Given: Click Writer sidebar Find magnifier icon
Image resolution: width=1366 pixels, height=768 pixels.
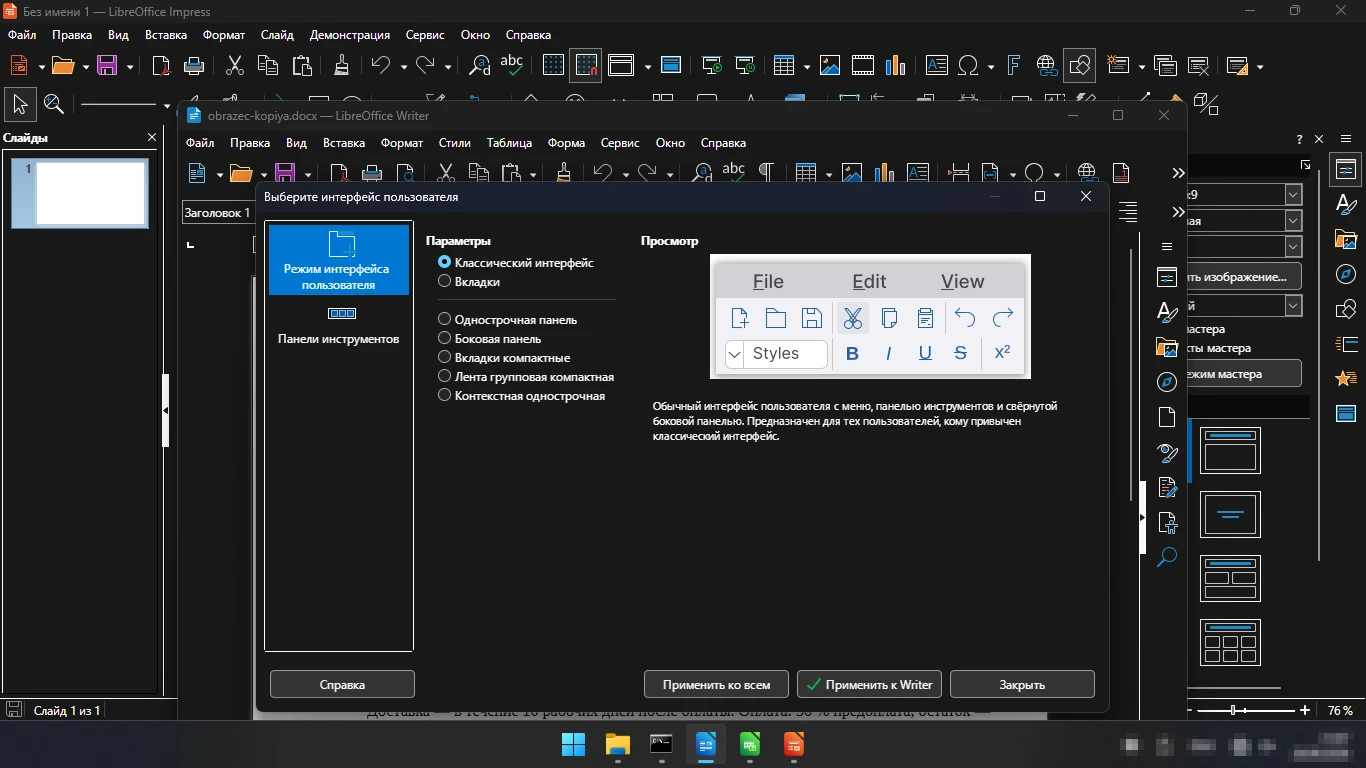Looking at the screenshot, I should click(1166, 557).
